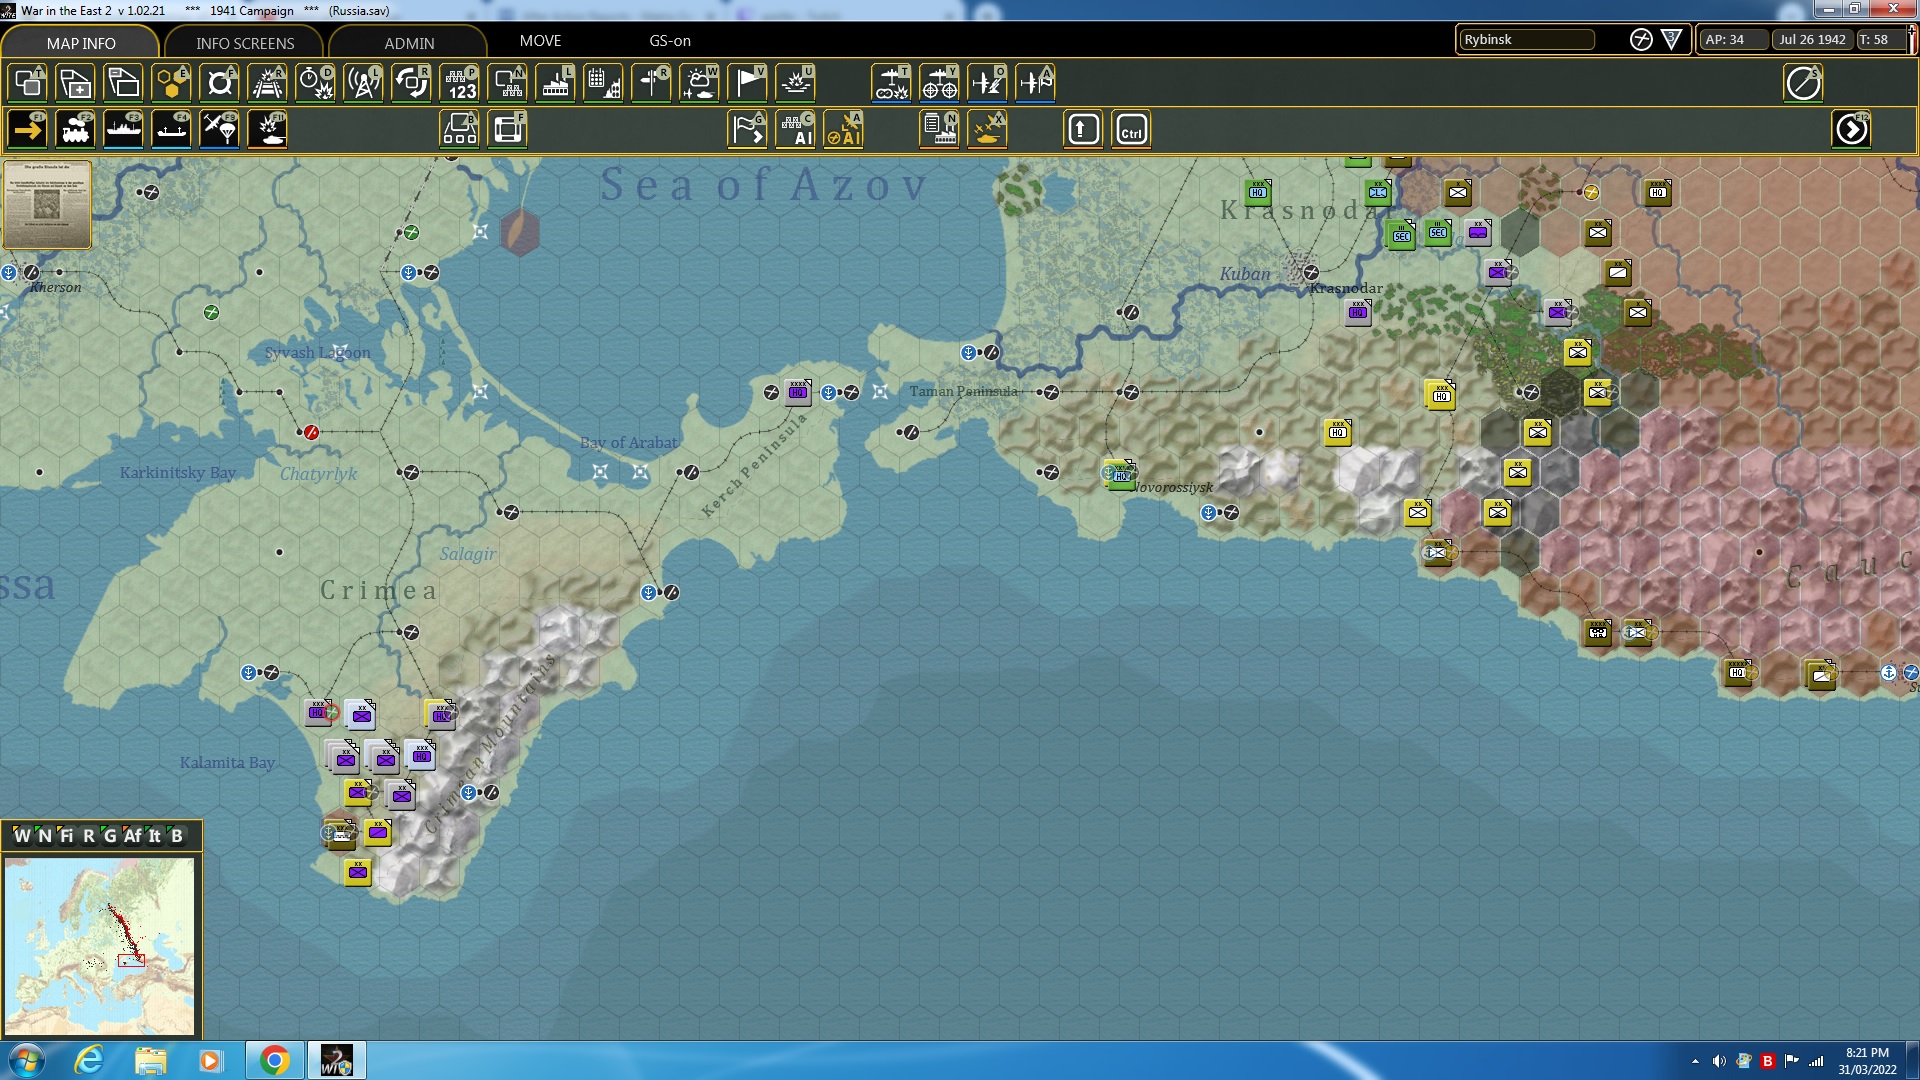This screenshot has height=1080, width=1920.
Task: Toggle the Ctrl key button
Action: coord(1131,130)
